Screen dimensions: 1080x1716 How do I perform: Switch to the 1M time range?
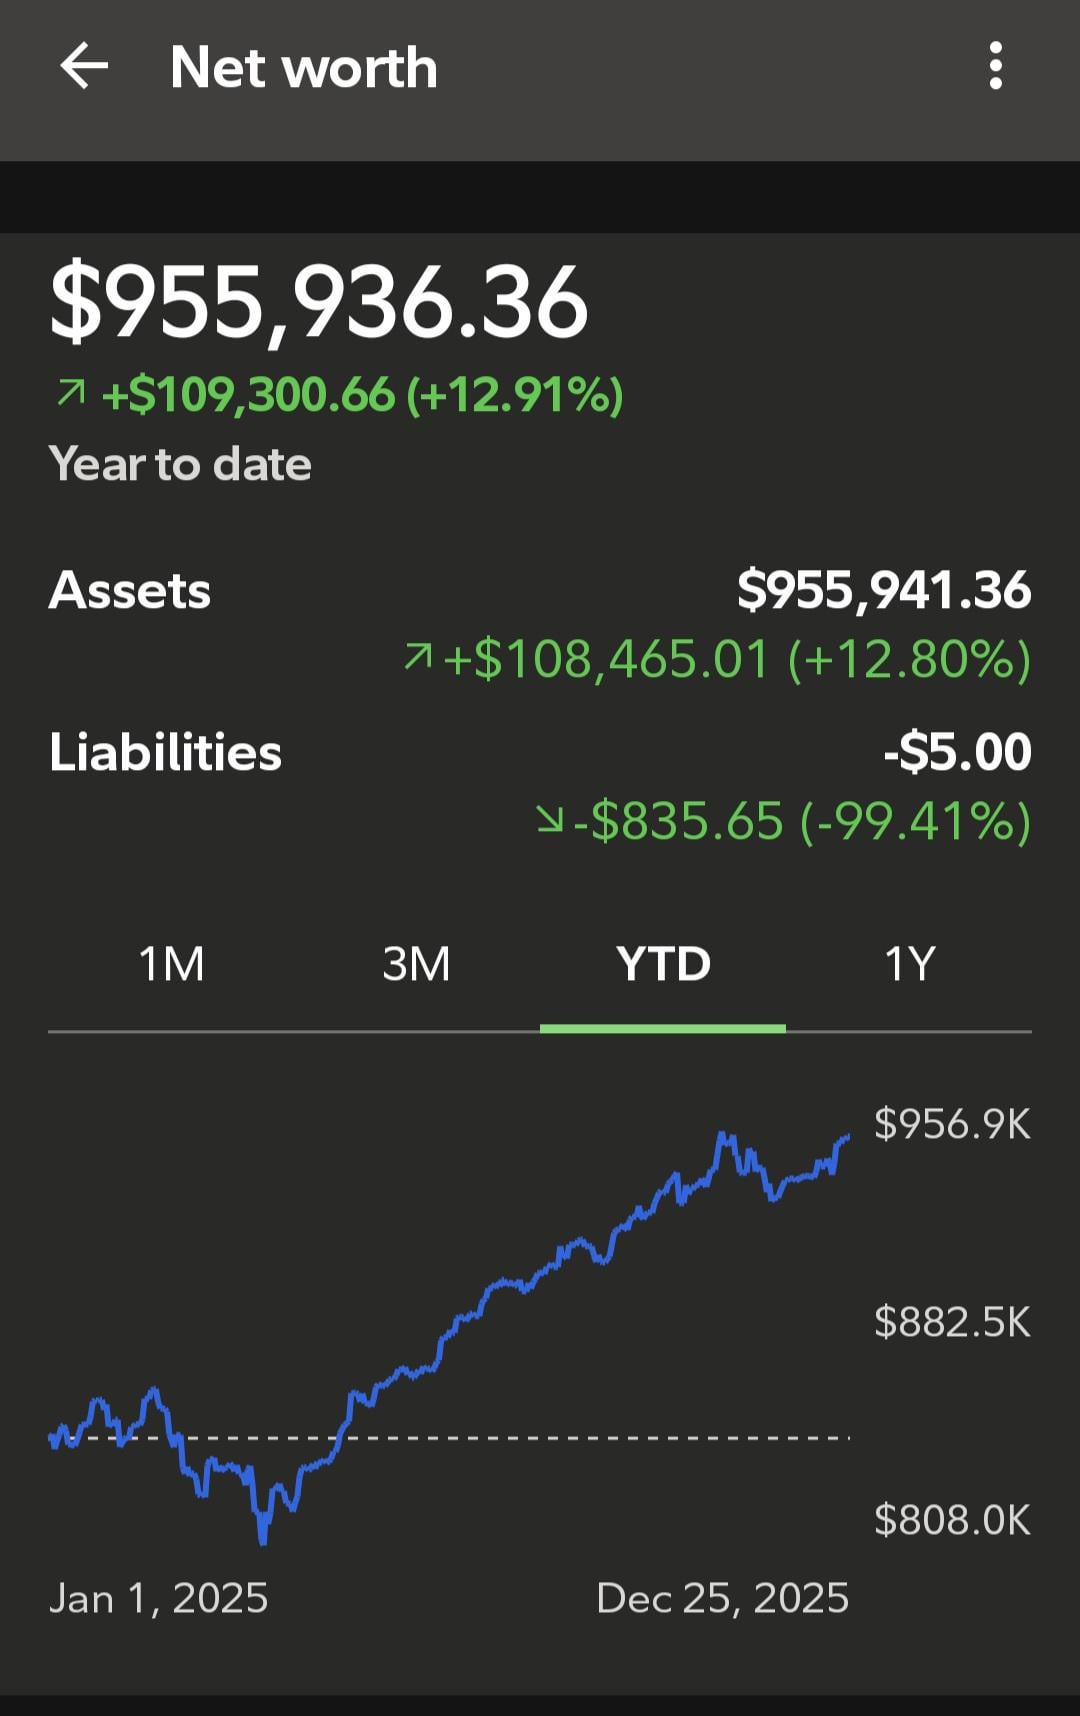click(x=171, y=965)
